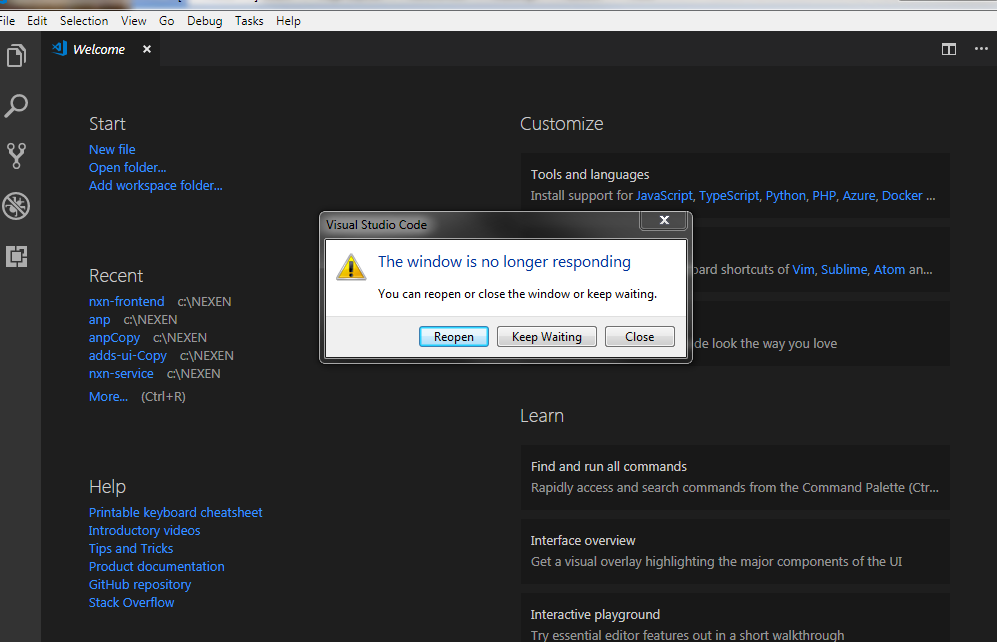Click the warning icon in the dialog
This screenshot has width=997, height=642.
[351, 267]
